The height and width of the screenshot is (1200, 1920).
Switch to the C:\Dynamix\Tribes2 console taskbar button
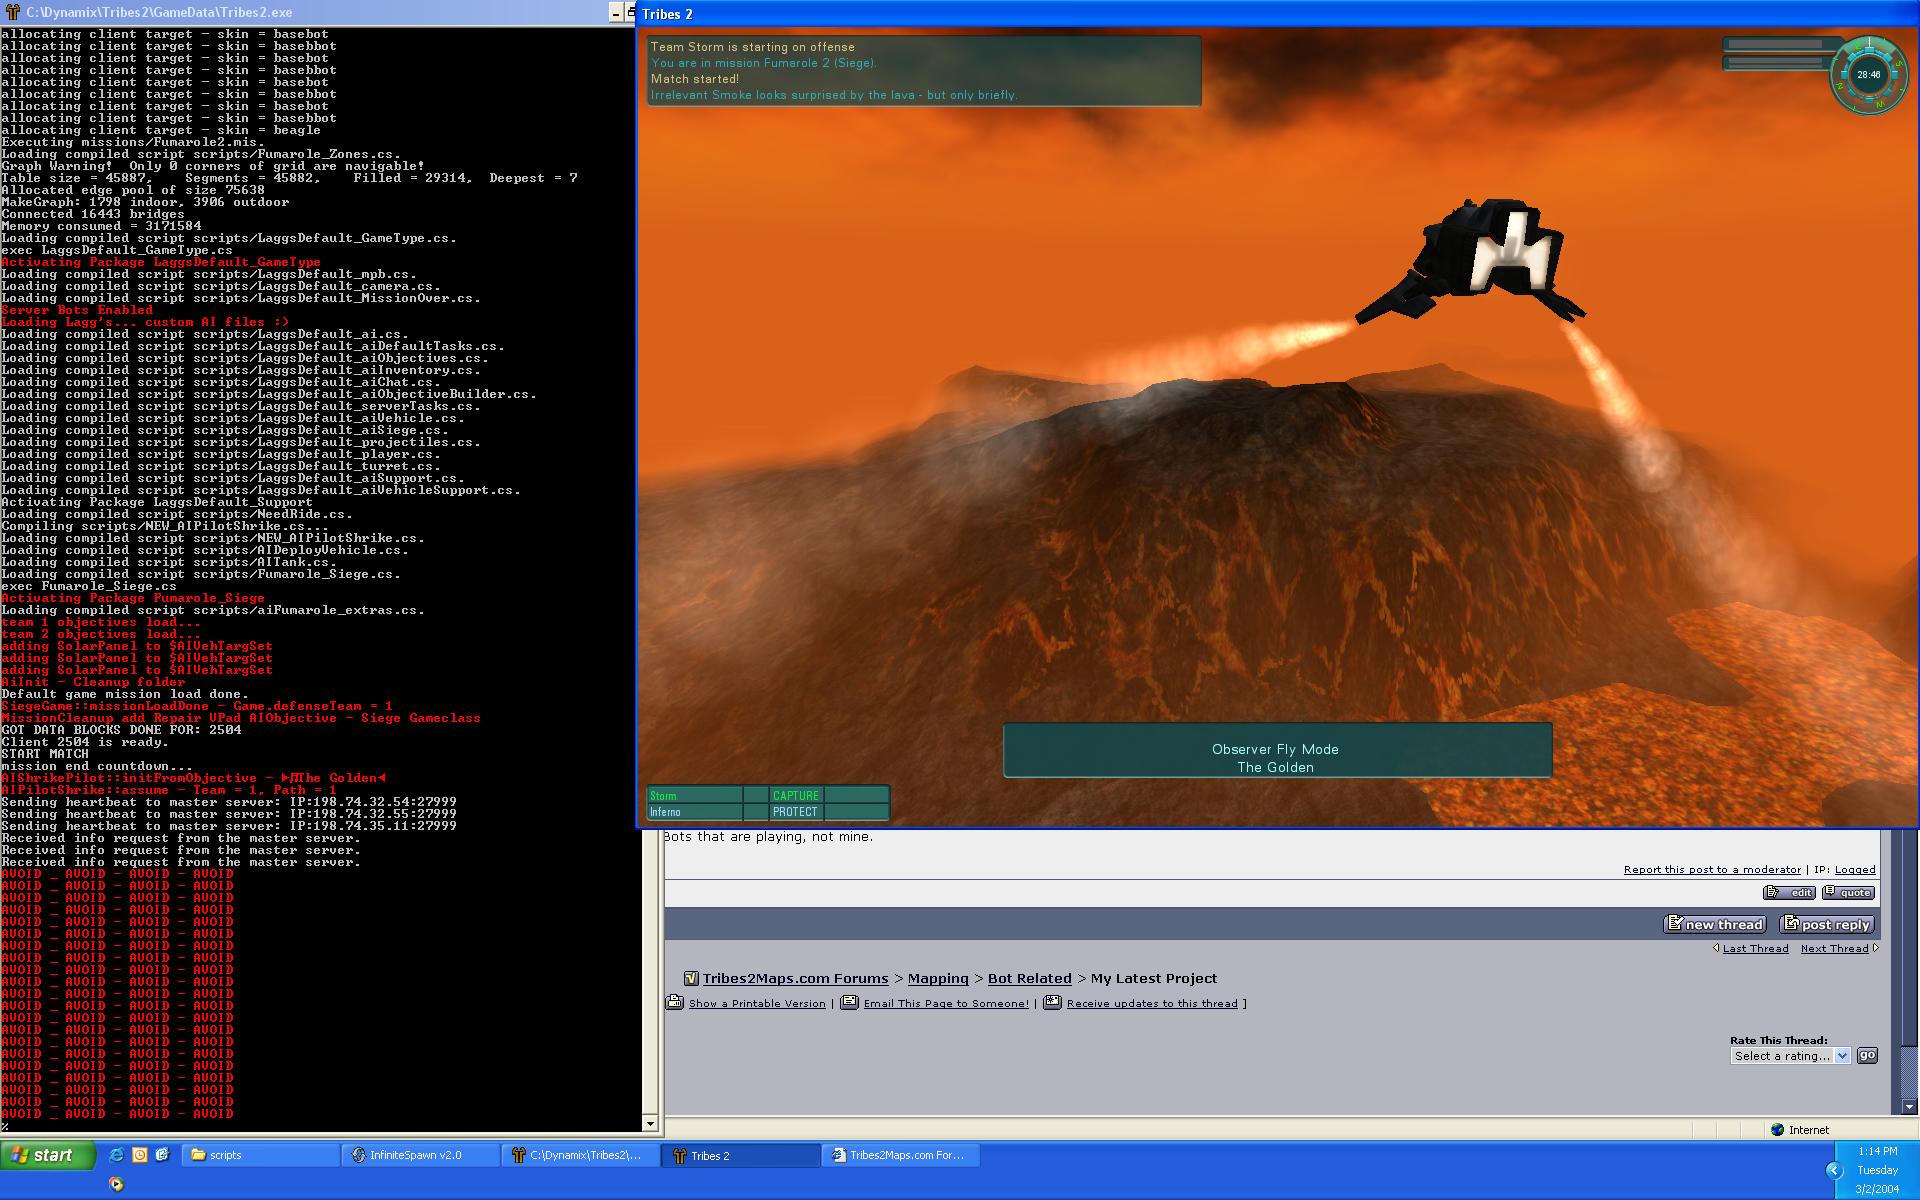pyautogui.click(x=581, y=1155)
